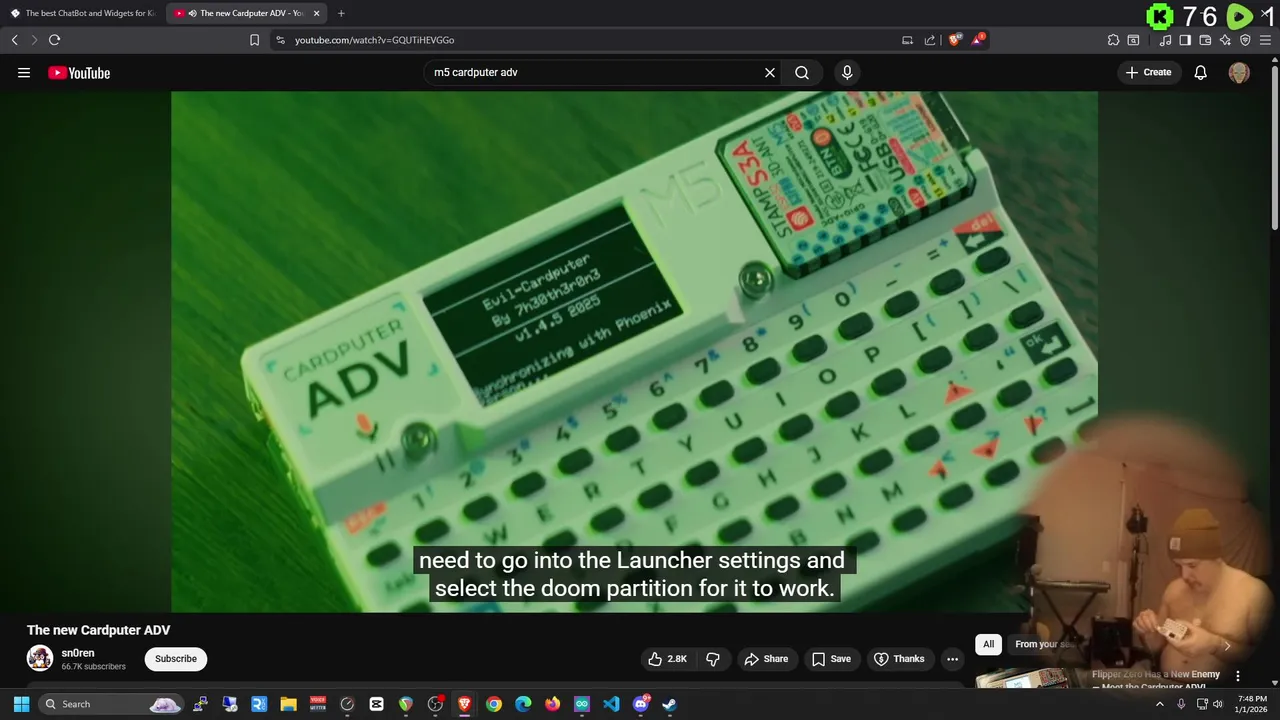Select the 'From your search' chip
Screen dimensions: 1280x720
click(1043, 644)
